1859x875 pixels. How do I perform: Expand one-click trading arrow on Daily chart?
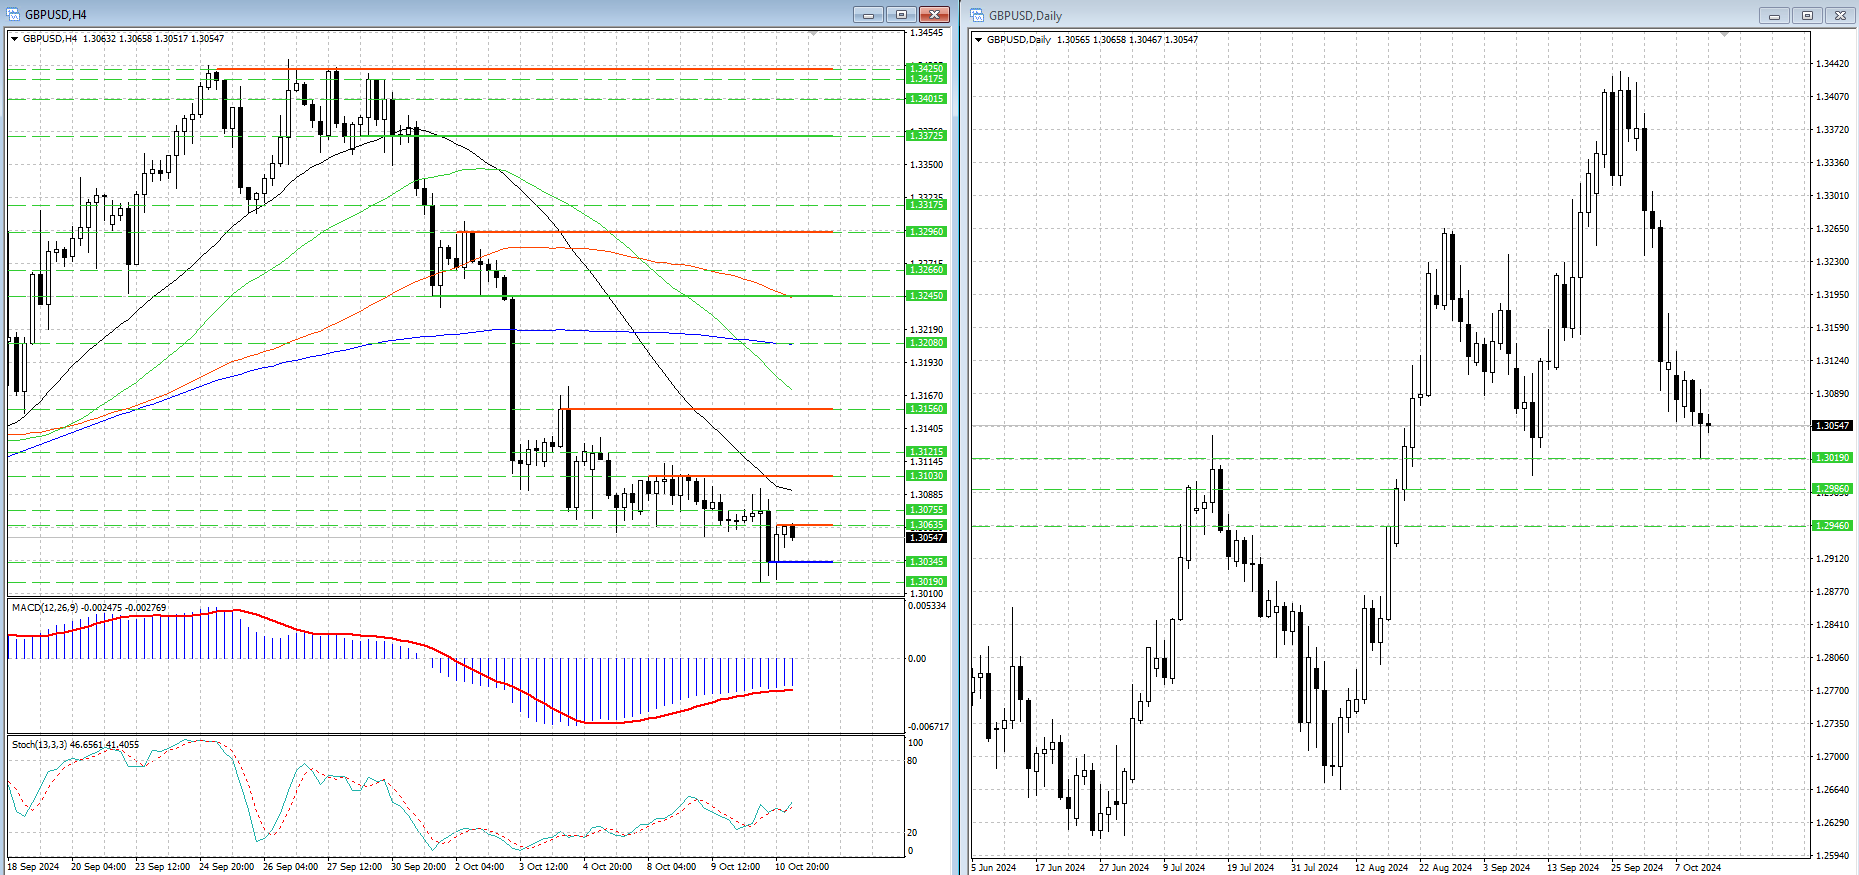979,40
